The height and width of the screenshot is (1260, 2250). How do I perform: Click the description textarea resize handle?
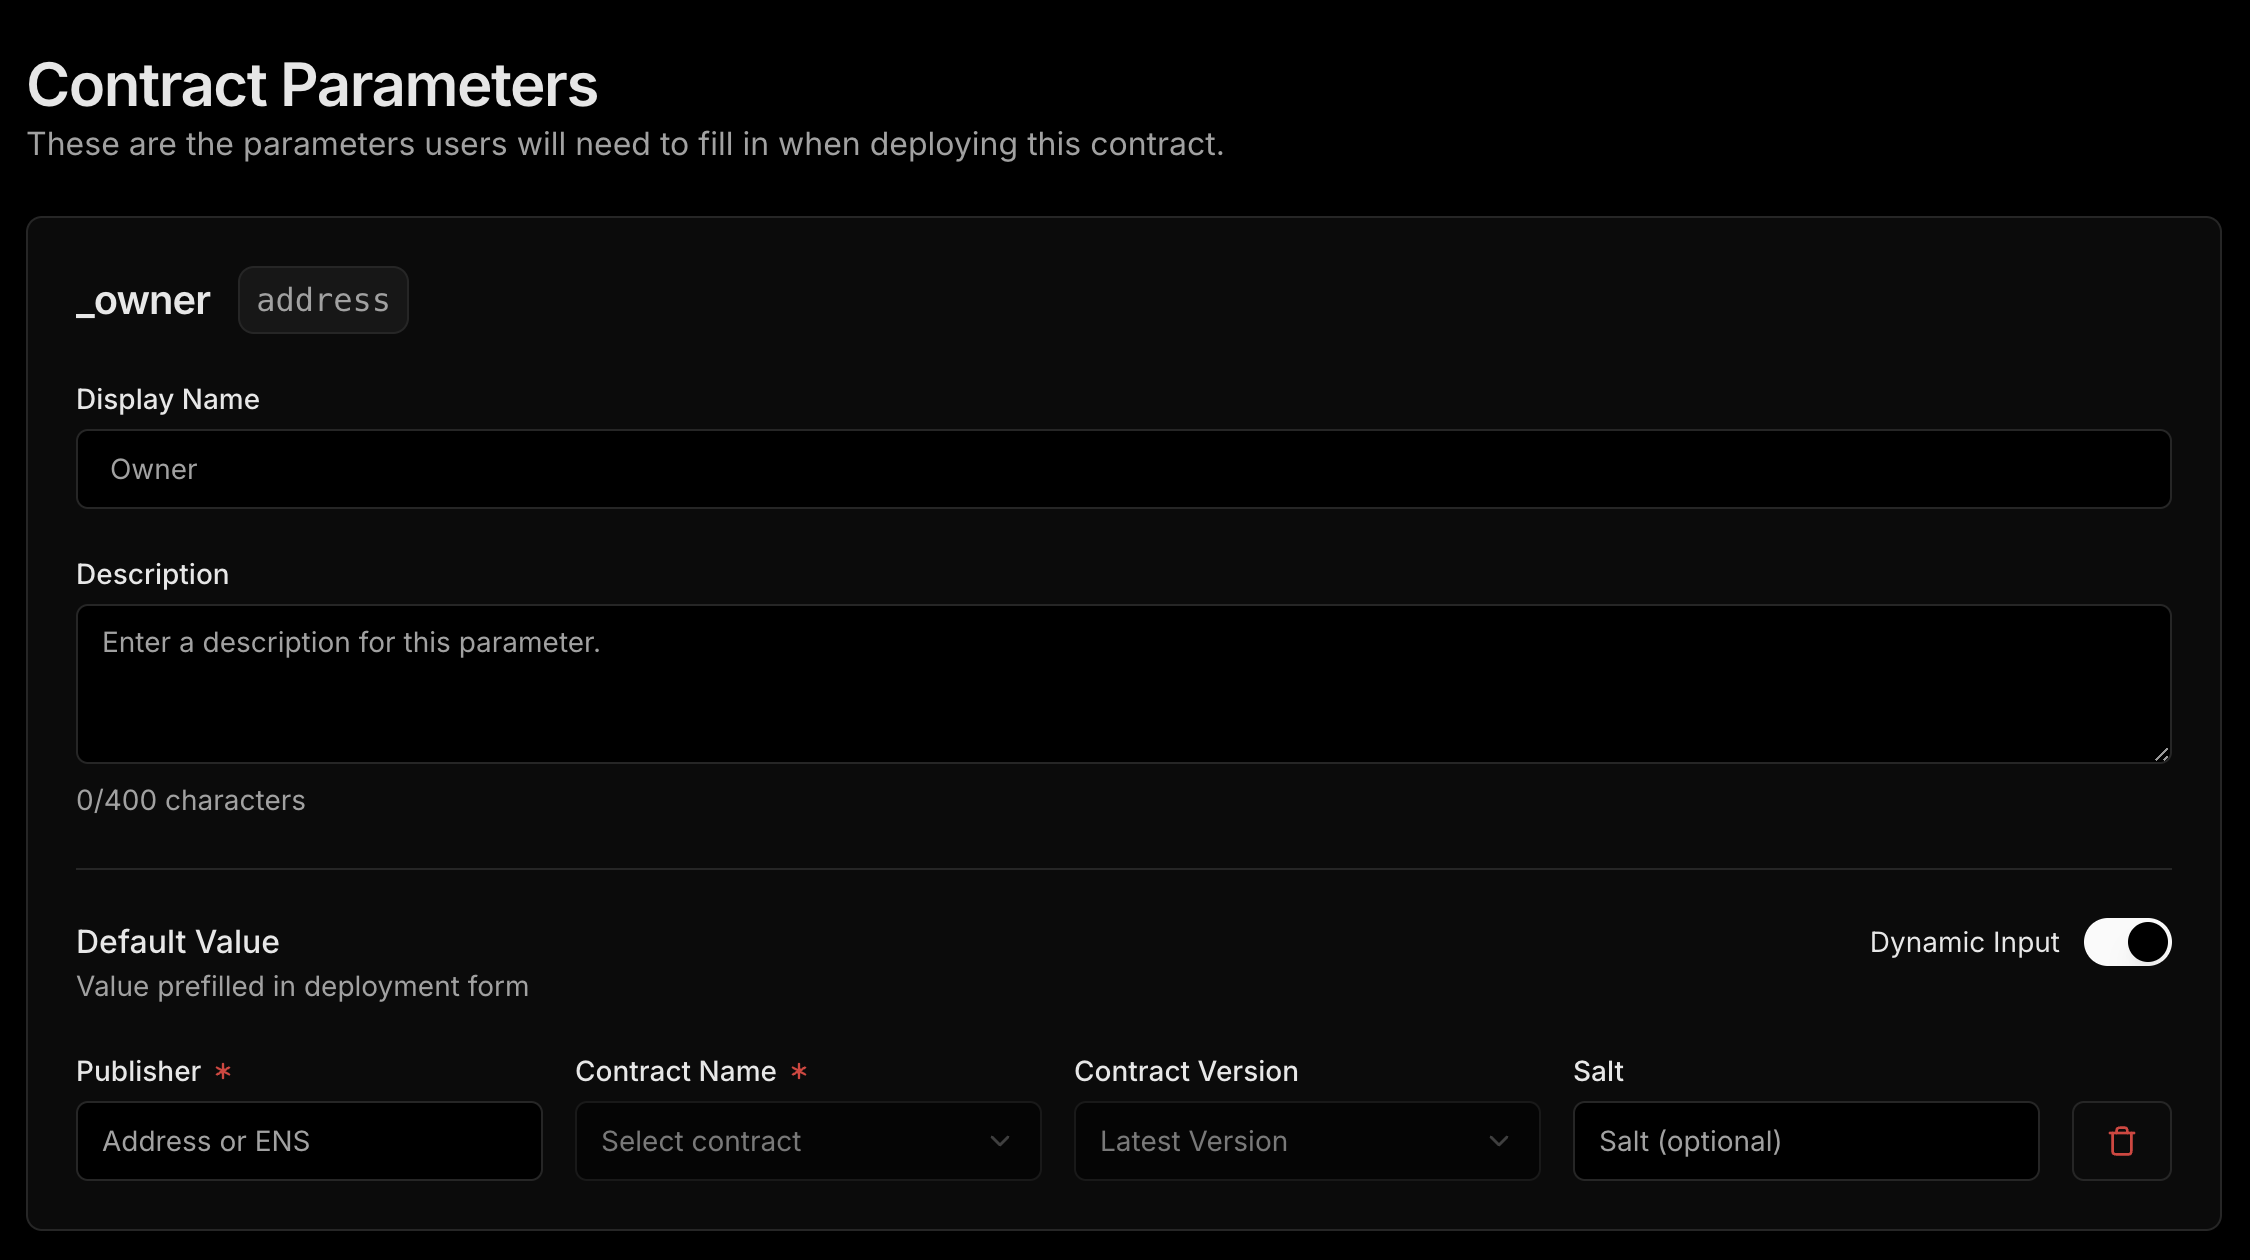2161,754
